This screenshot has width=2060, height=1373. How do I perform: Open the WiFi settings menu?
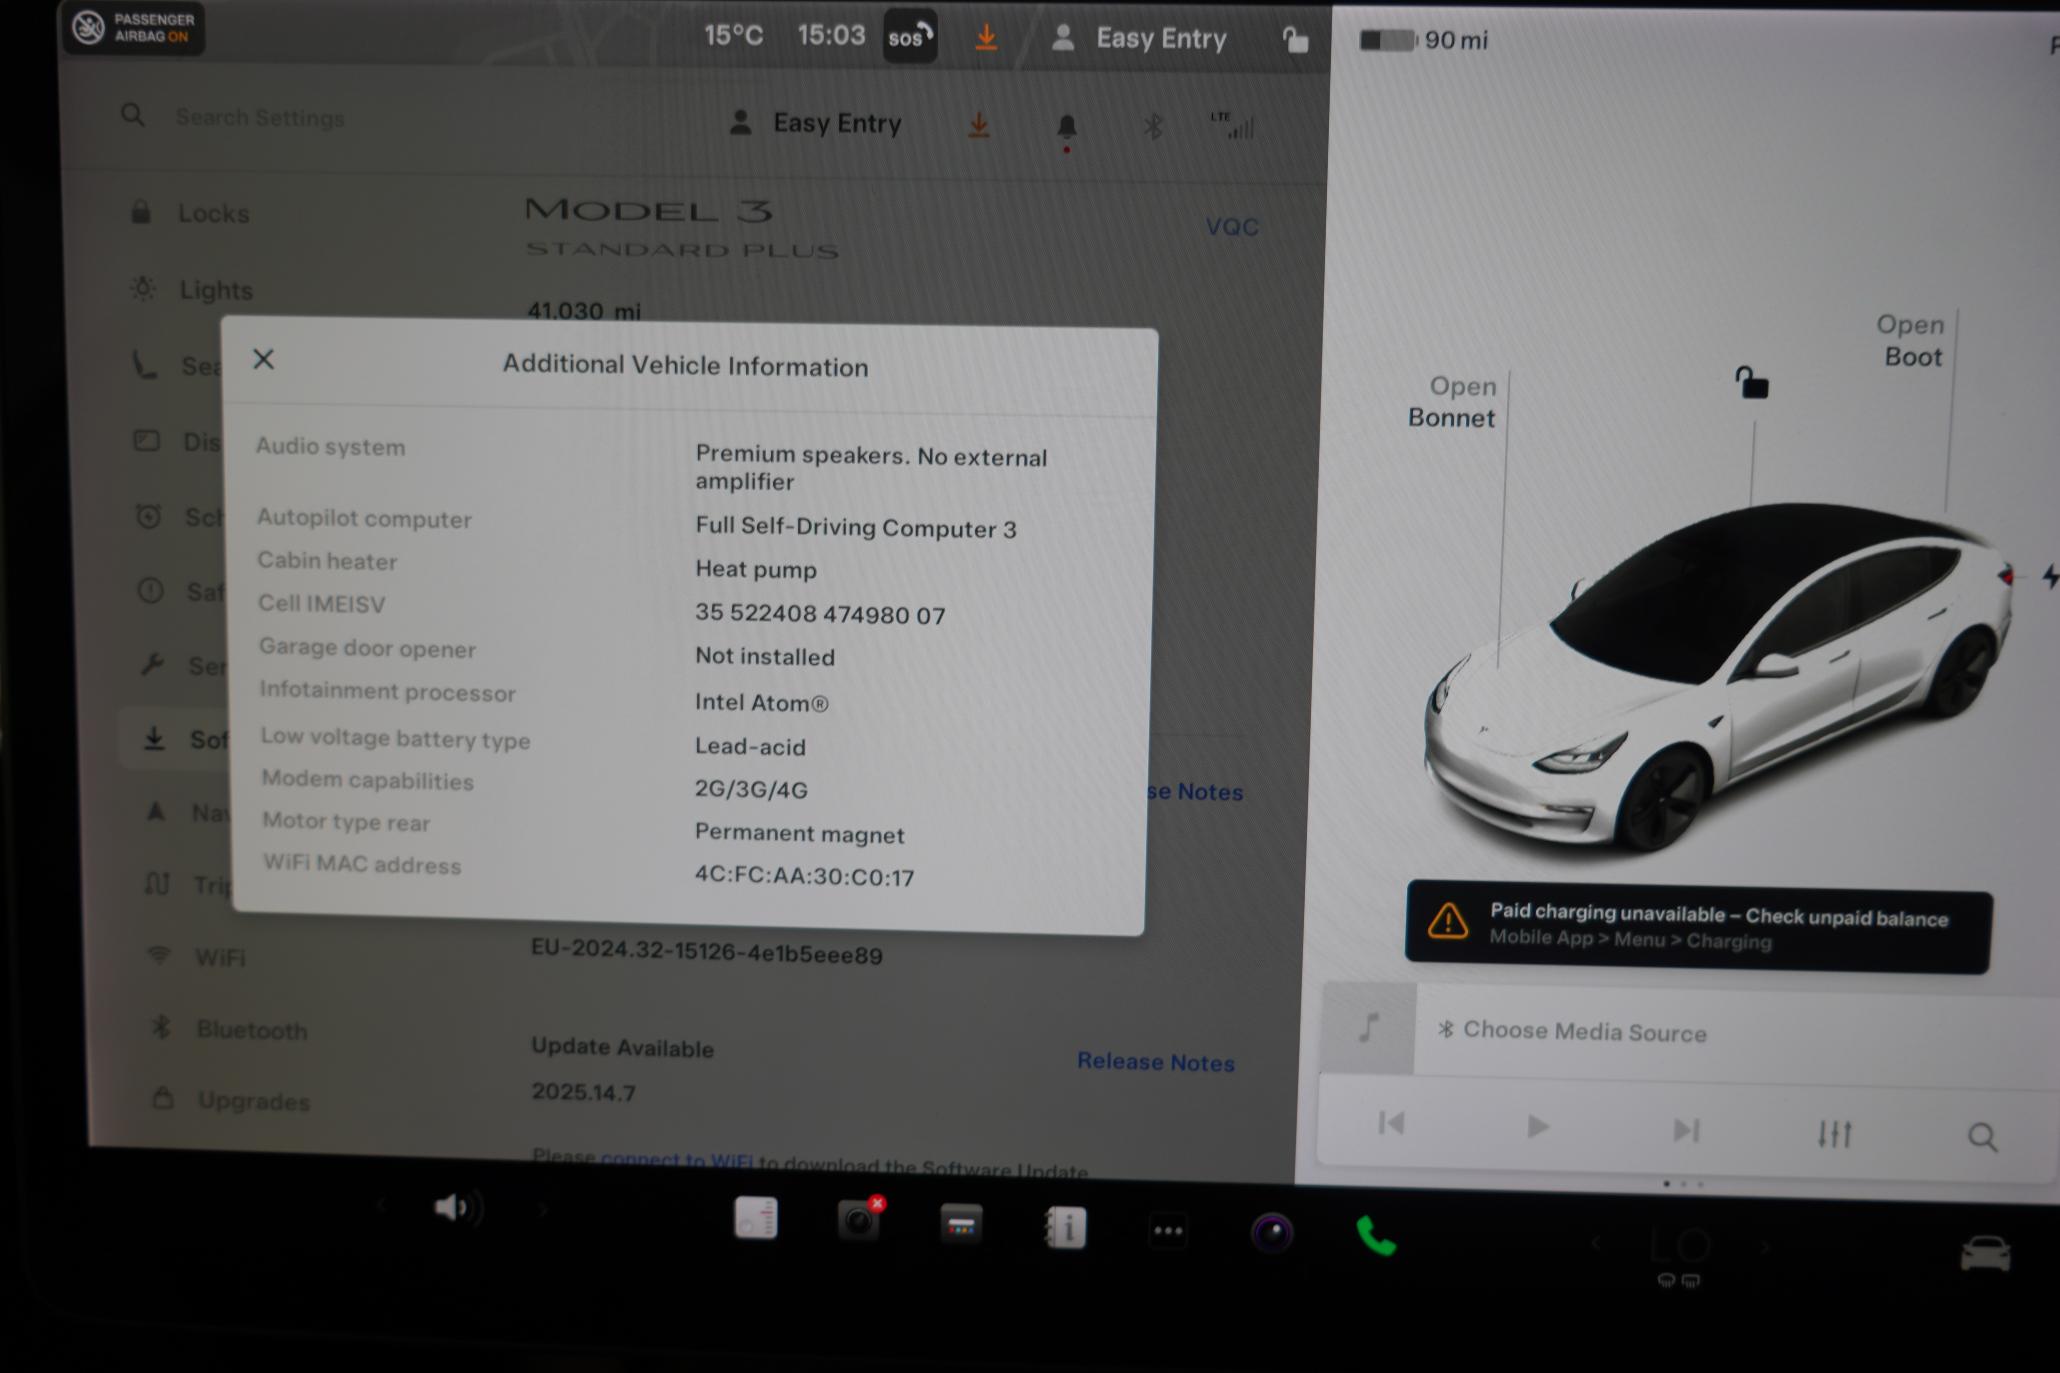[197, 957]
